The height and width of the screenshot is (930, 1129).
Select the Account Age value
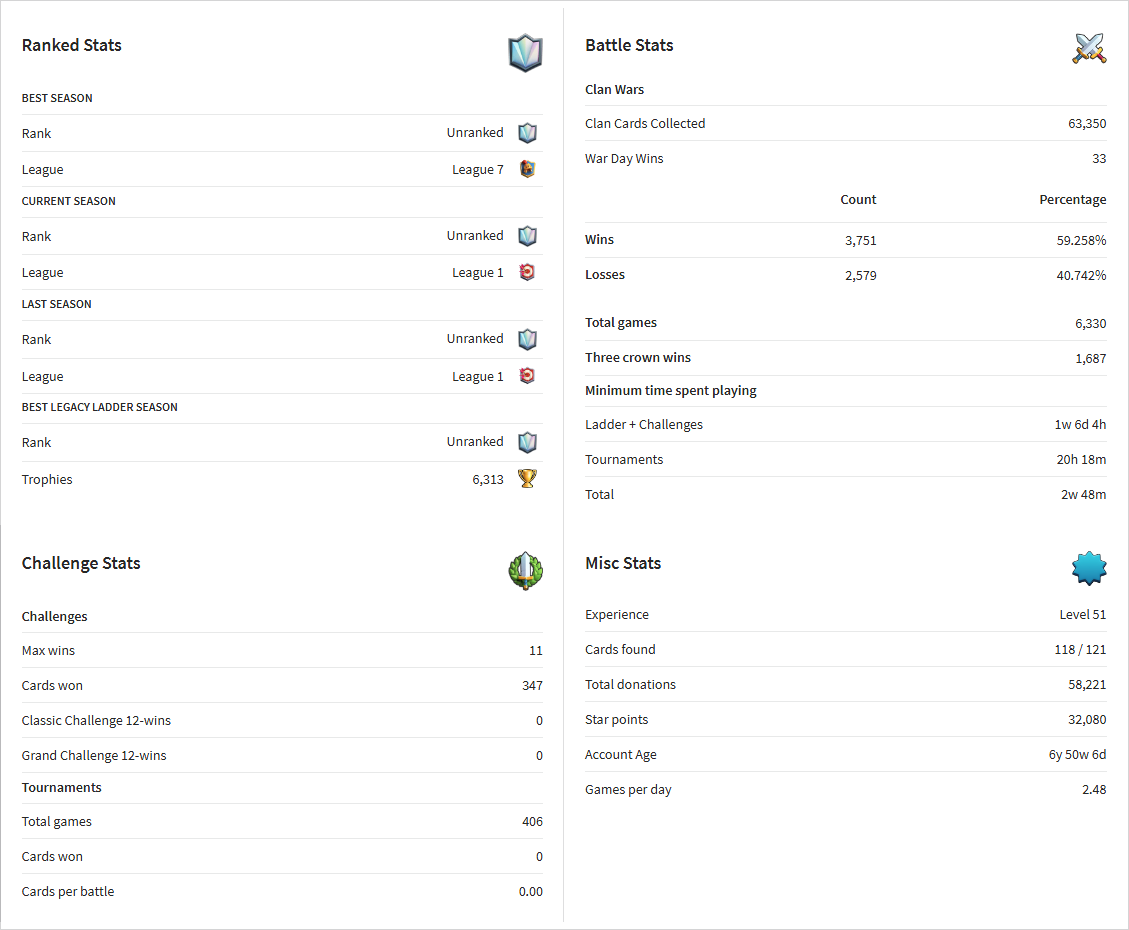click(1077, 754)
